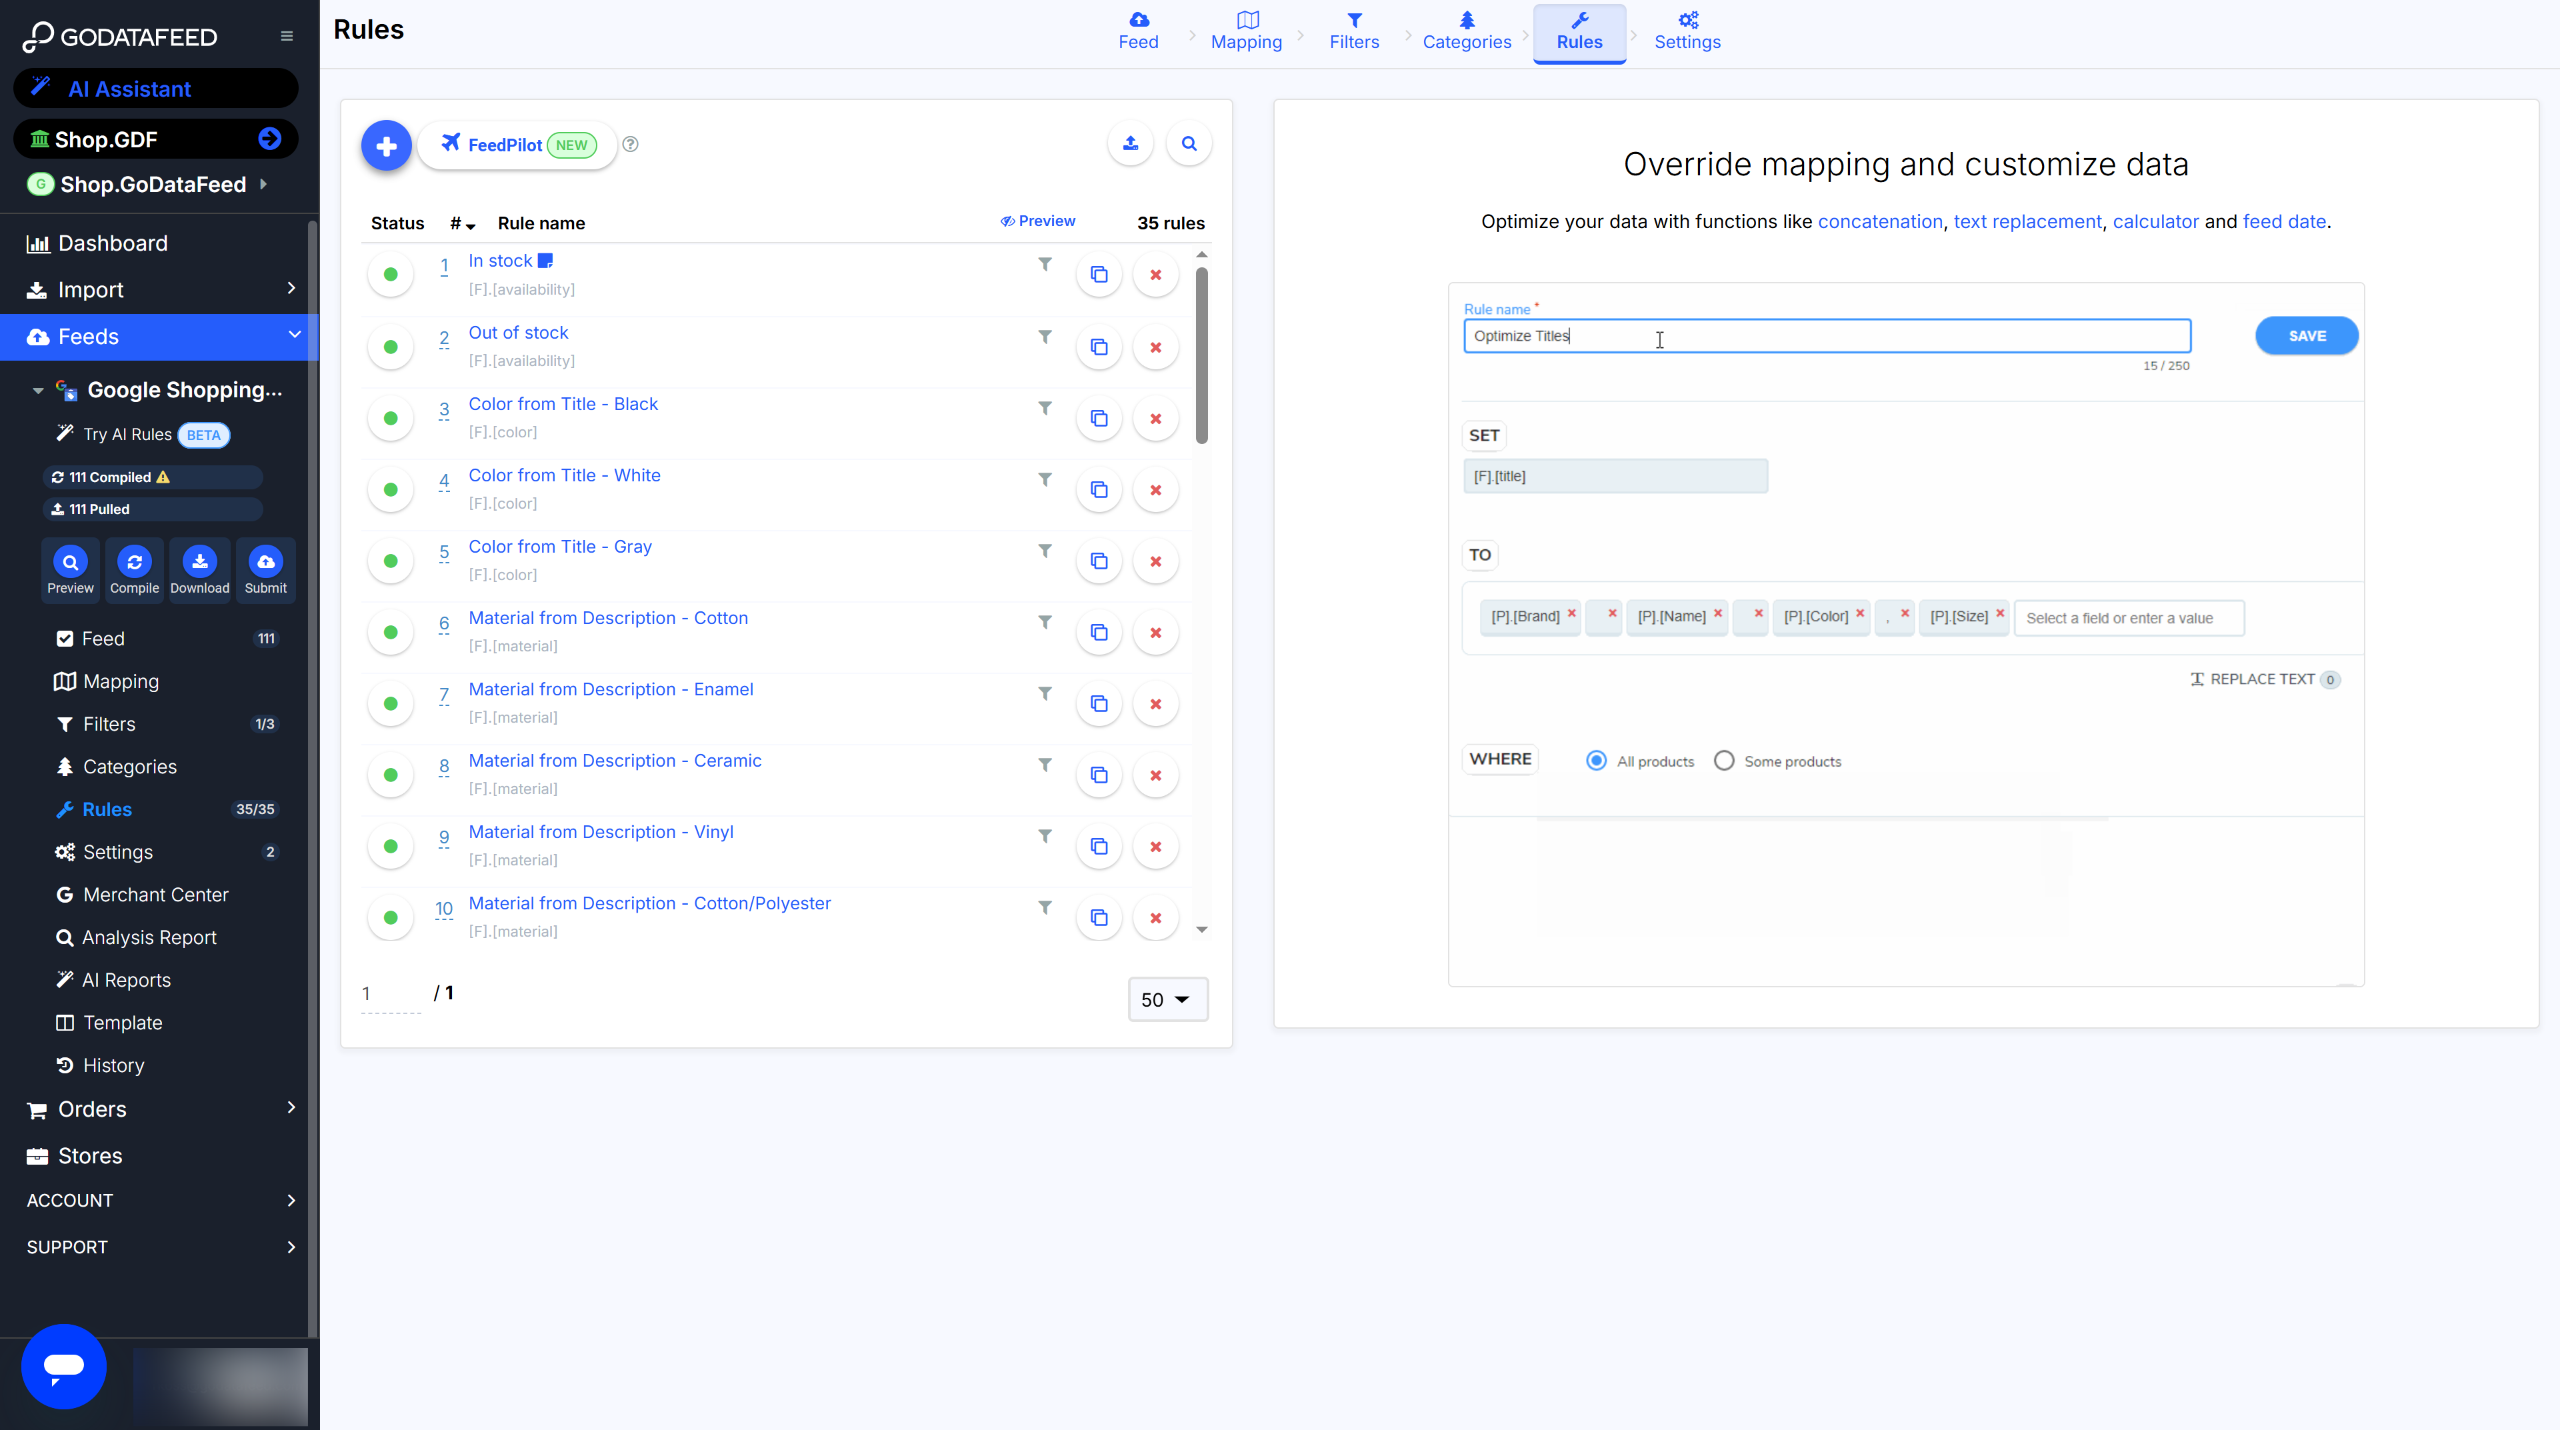The width and height of the screenshot is (2560, 1430).
Task: Open the Mapping tab in top navigation
Action: click(1246, 31)
